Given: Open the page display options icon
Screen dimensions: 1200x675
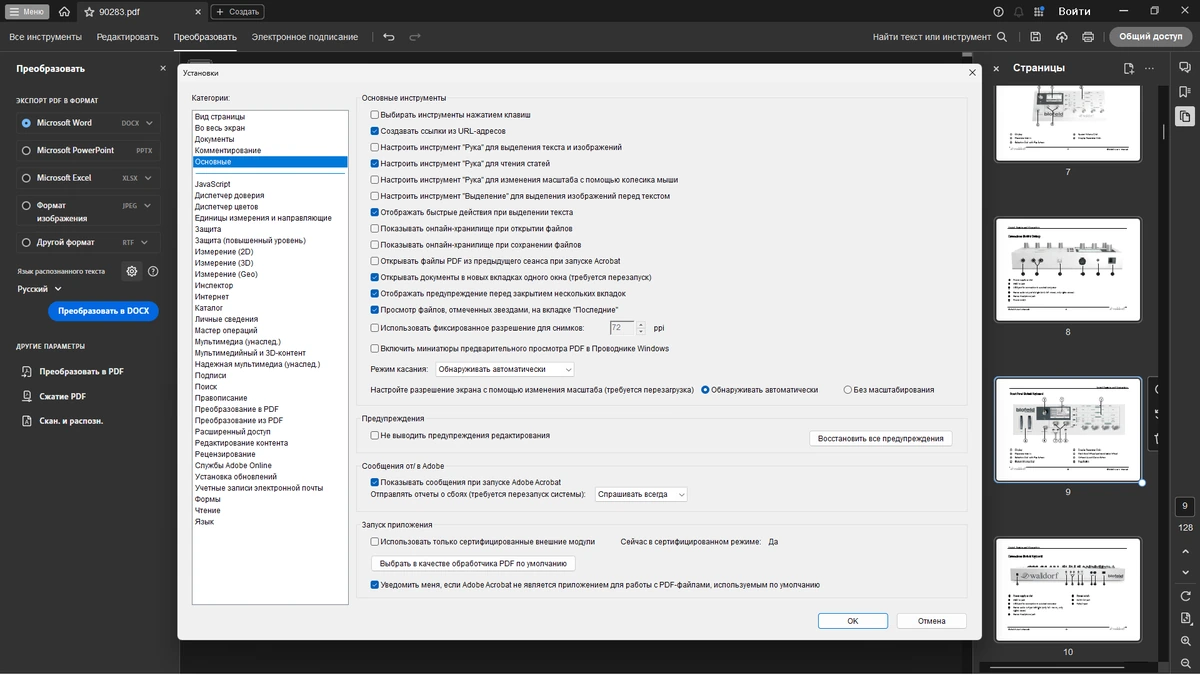Looking at the screenshot, I should tap(1185, 618).
